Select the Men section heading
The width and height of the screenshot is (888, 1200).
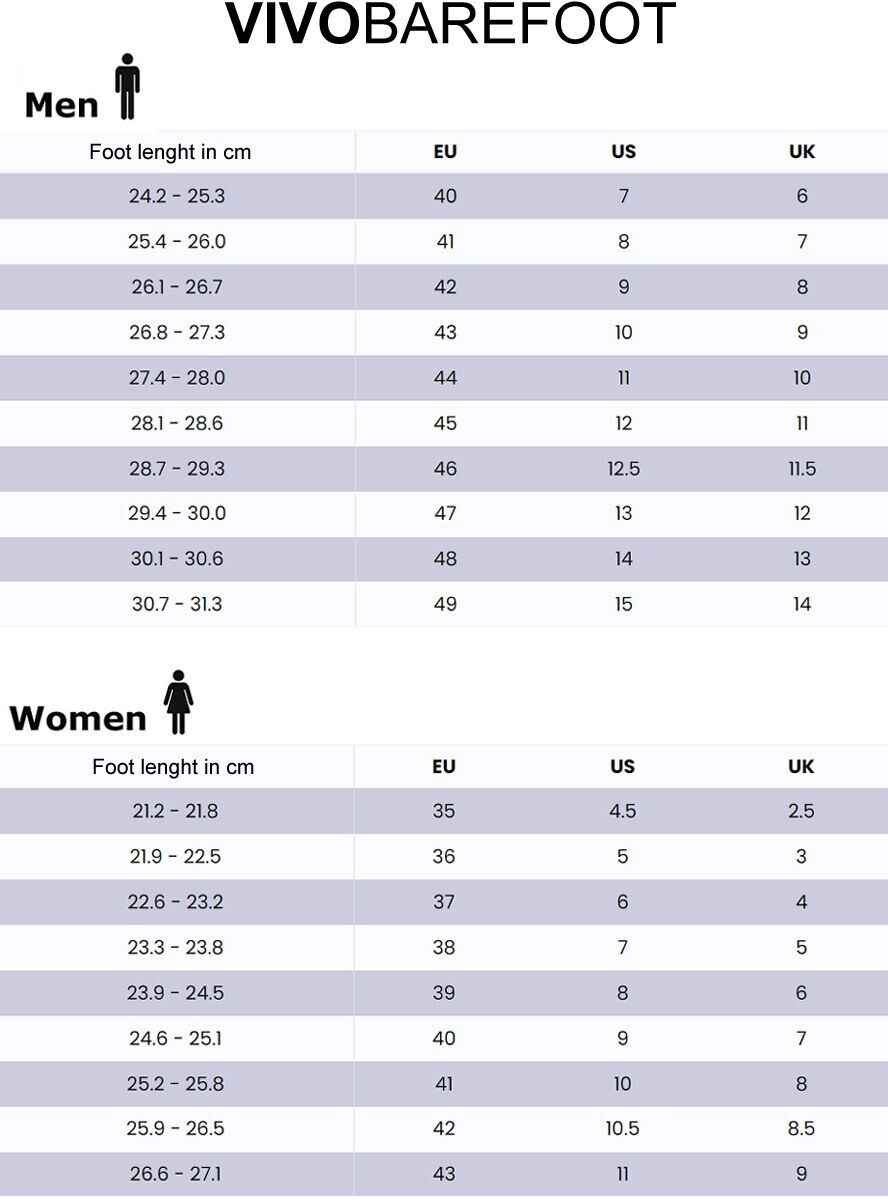61,104
